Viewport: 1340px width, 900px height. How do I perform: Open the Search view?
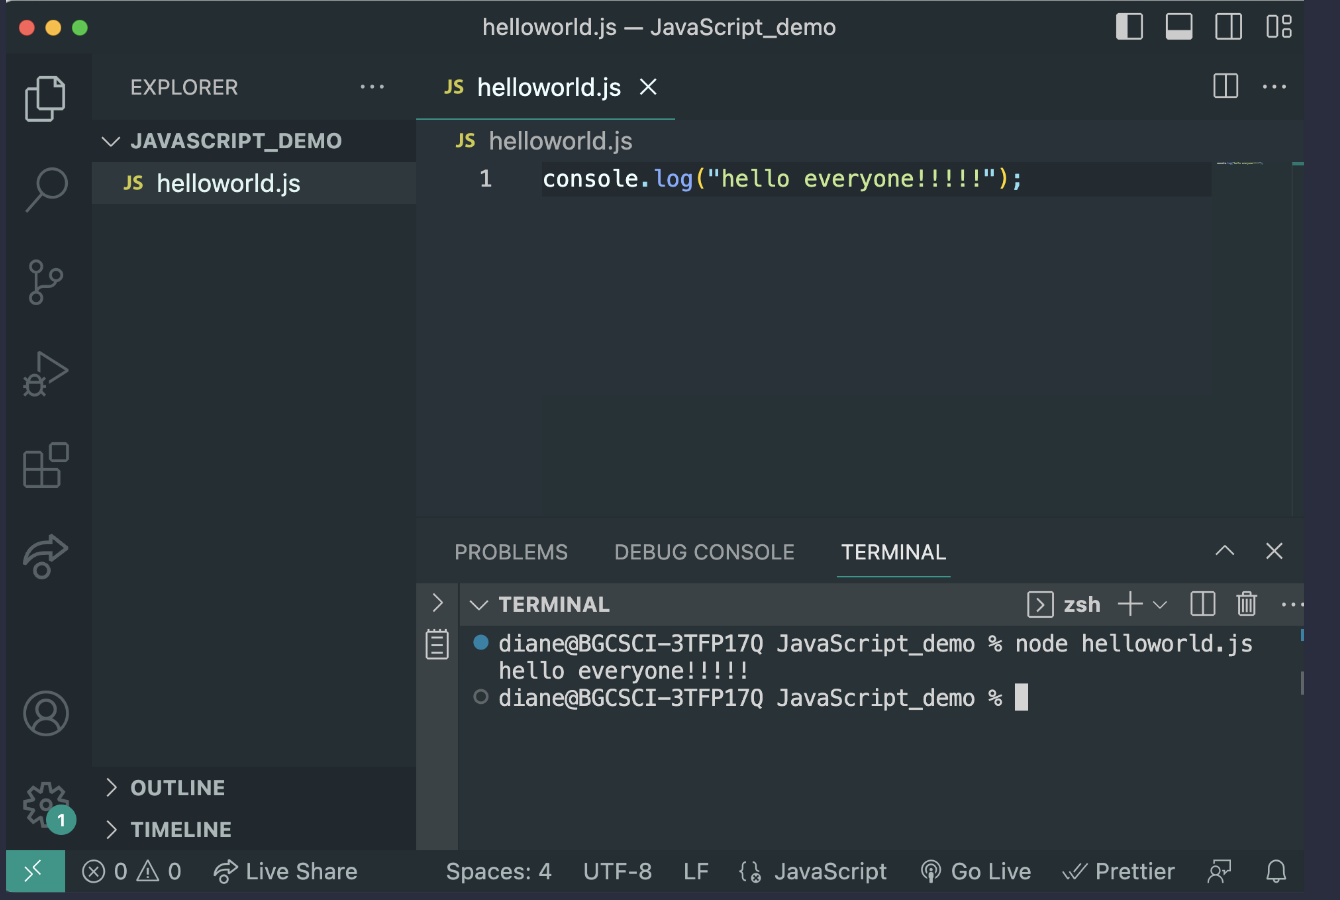[45, 189]
